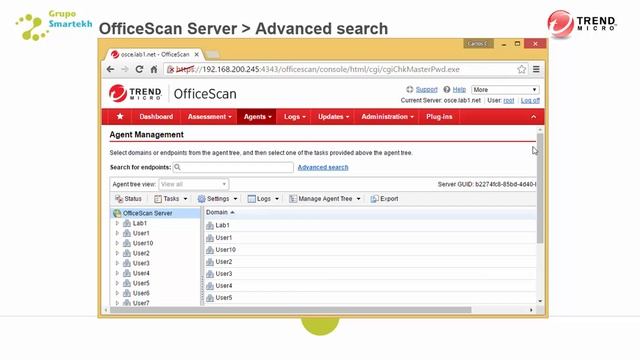Screen dimensions: 640x360
Task: Sort by the Domain column header
Action: 220,212
